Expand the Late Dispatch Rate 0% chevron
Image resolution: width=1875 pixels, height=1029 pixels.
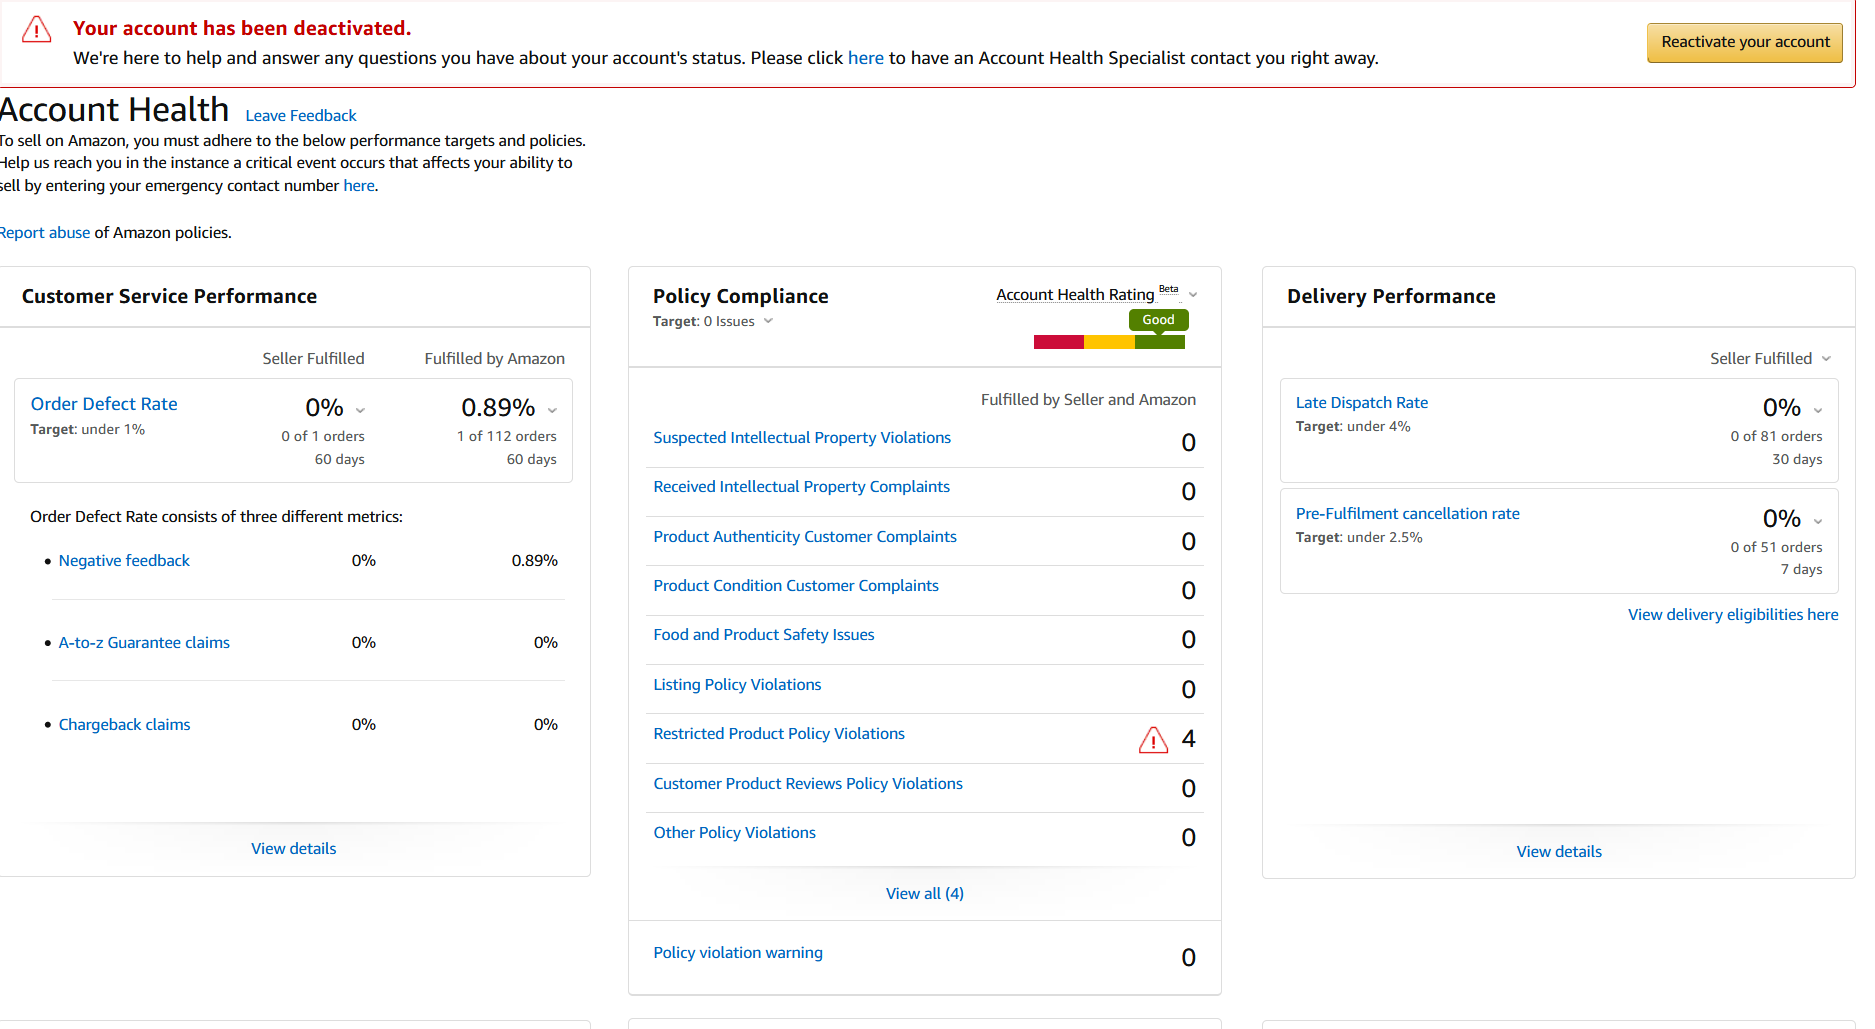[x=1818, y=410]
